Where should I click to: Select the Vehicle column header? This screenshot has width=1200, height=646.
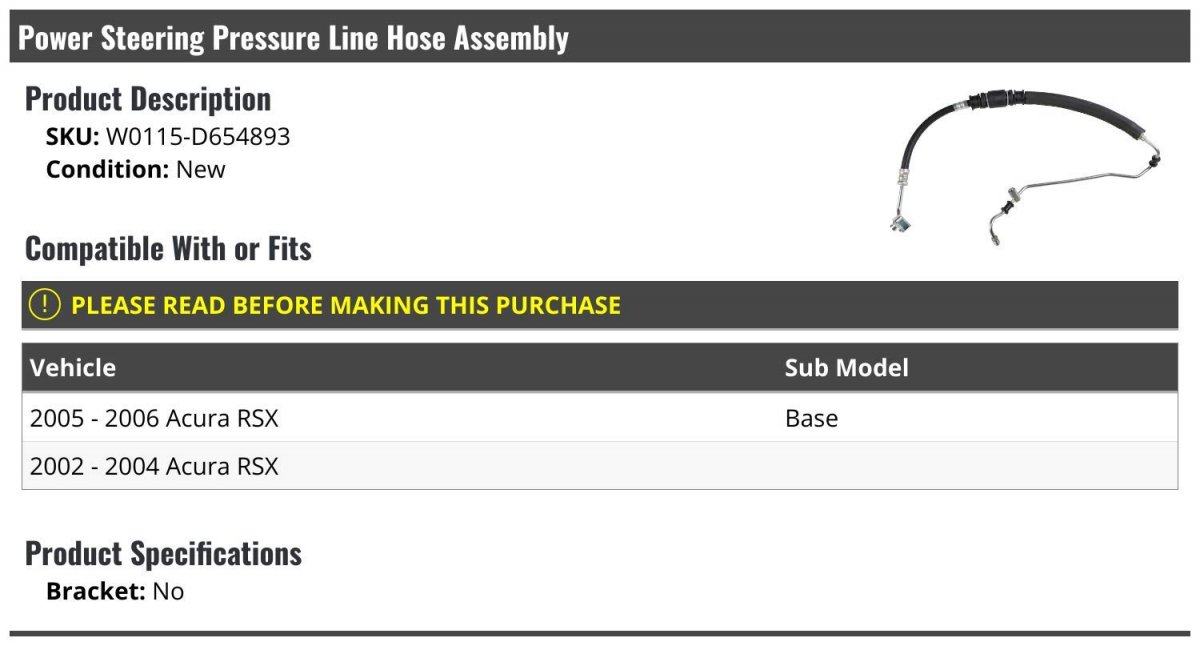point(73,367)
